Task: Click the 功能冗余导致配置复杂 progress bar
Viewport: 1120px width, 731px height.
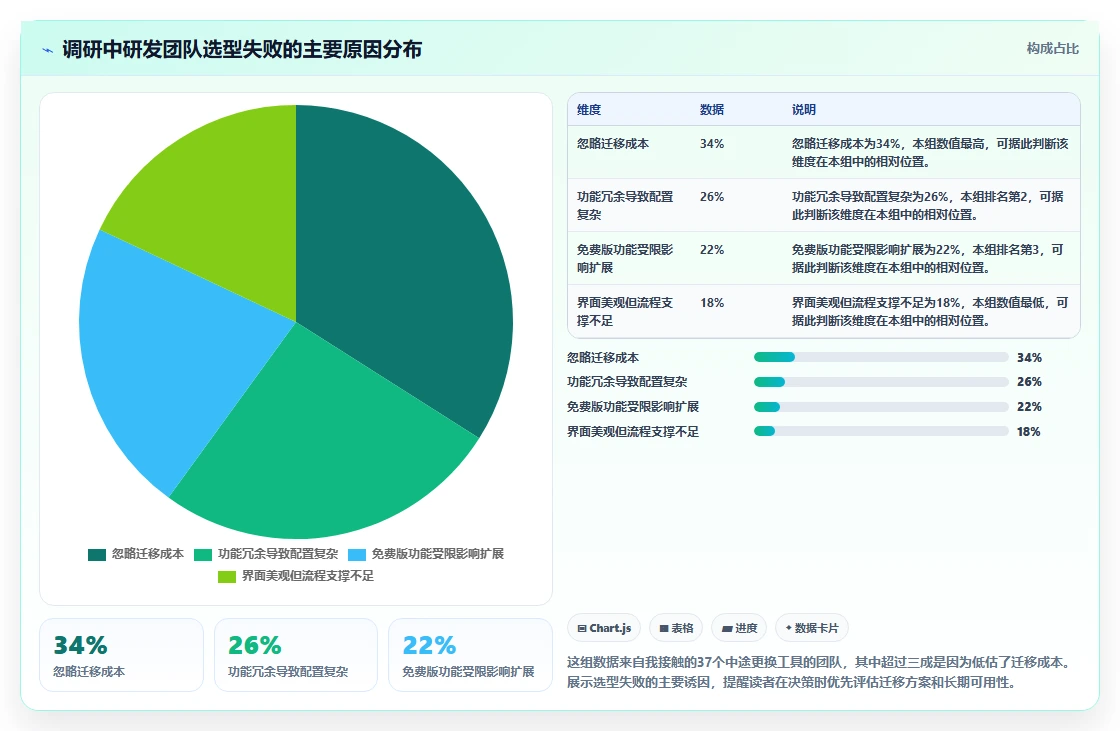Action: point(881,382)
